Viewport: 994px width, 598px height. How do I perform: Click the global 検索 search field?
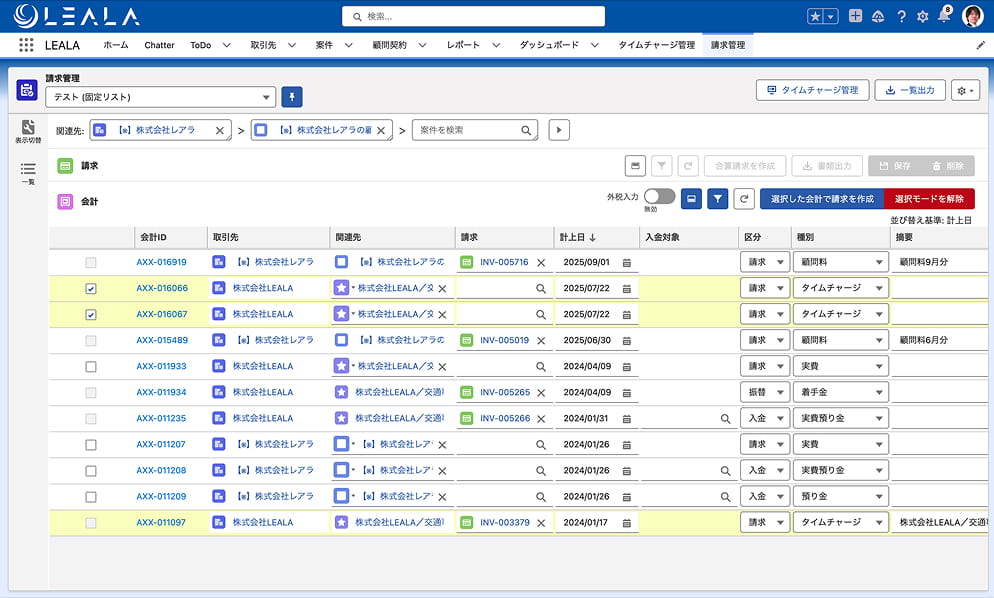click(x=474, y=16)
